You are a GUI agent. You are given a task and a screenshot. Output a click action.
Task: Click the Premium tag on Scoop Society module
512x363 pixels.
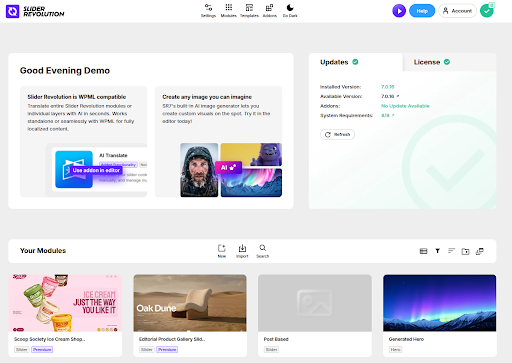tap(42, 350)
